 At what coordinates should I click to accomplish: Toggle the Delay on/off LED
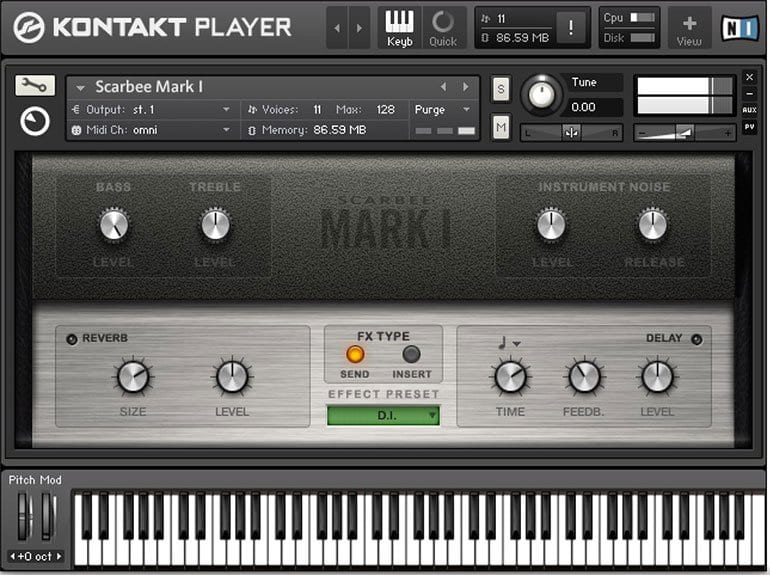pos(696,339)
